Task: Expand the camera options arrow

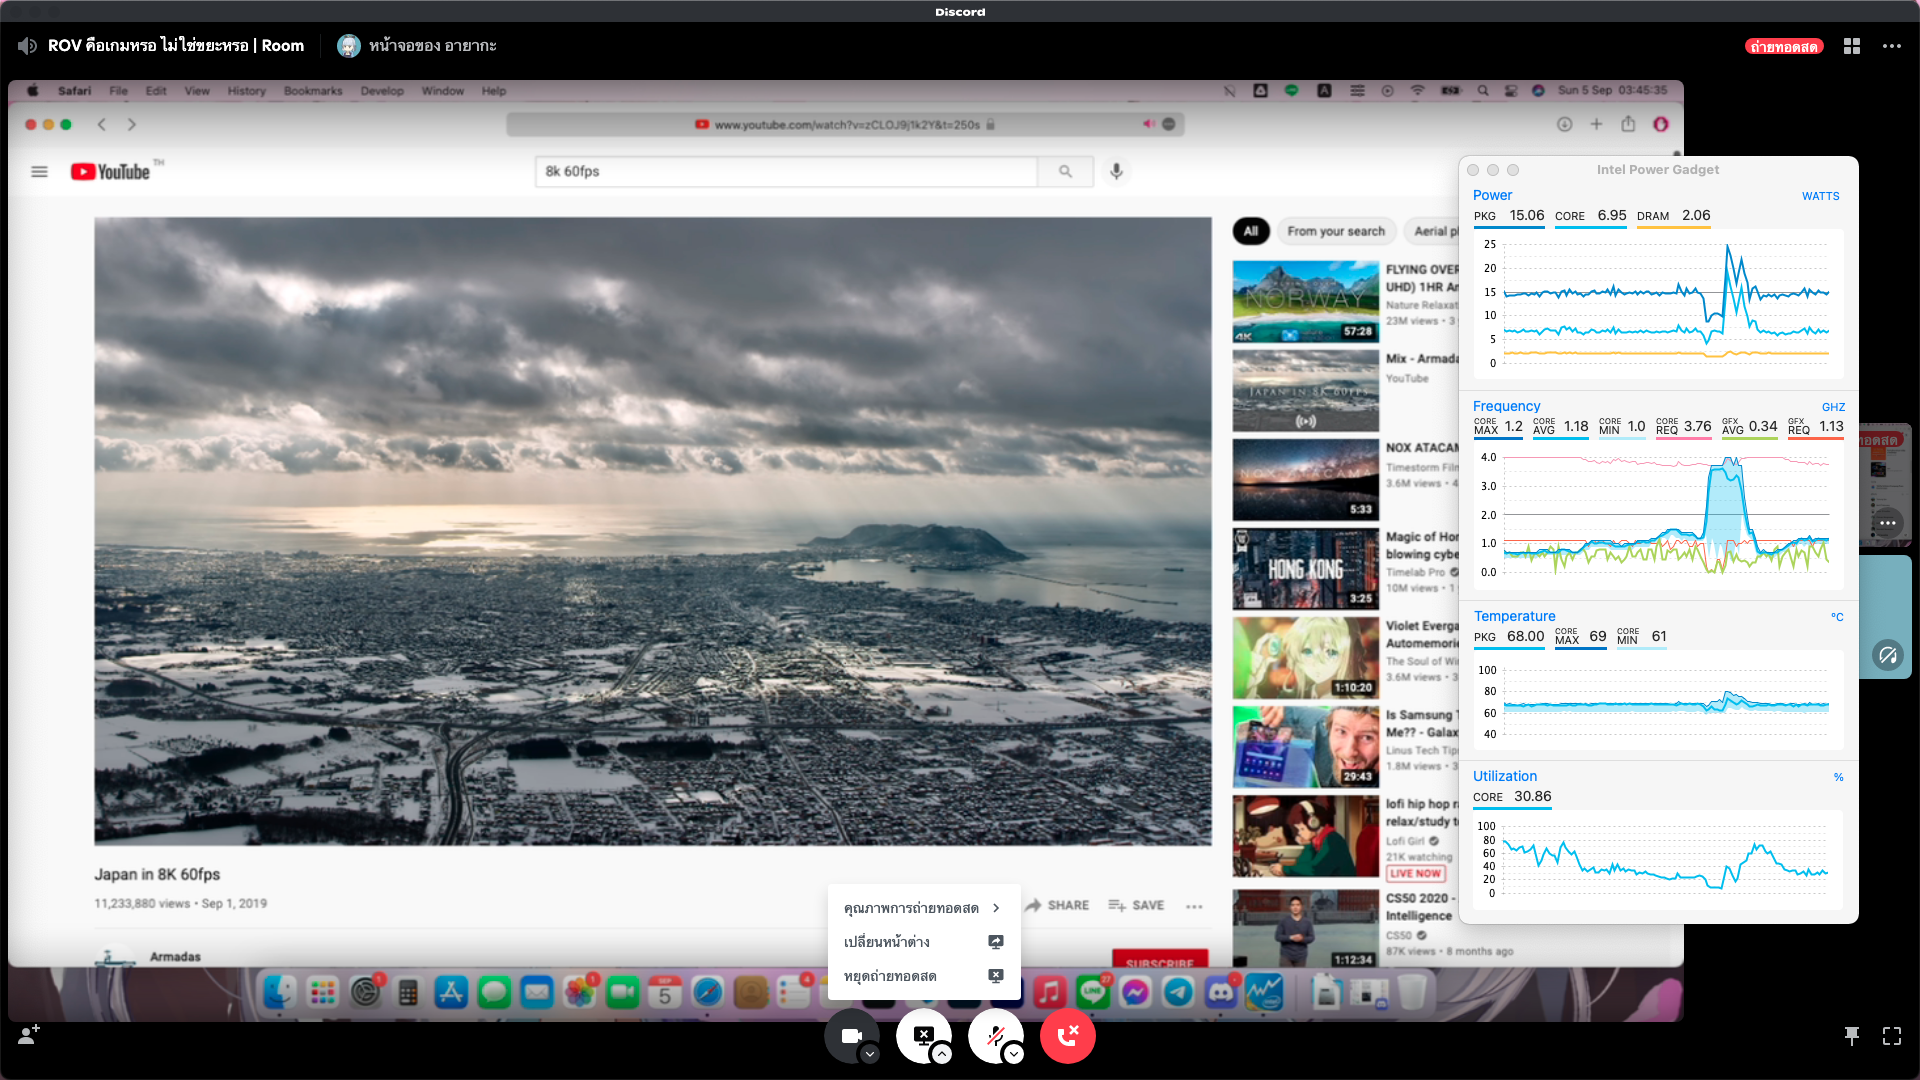Action: (870, 1054)
